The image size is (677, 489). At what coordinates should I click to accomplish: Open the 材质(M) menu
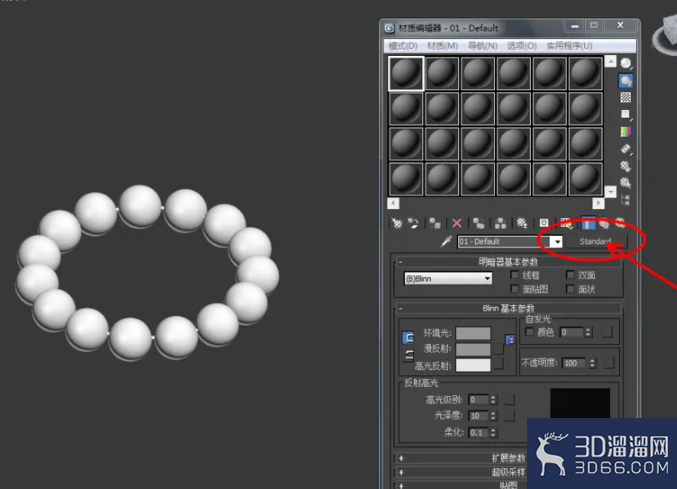(443, 46)
